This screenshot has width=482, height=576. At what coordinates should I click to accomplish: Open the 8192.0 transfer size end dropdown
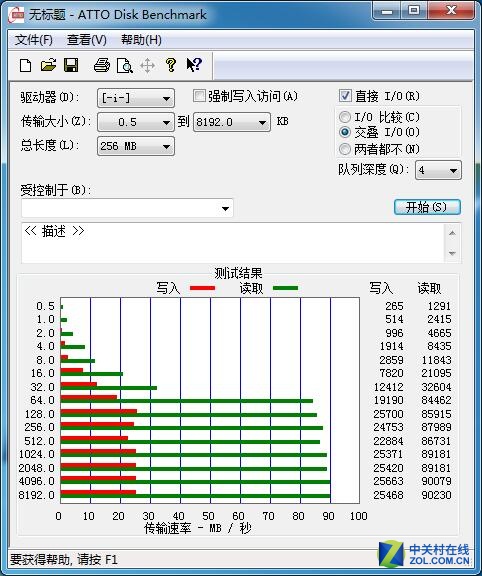(x=232, y=122)
